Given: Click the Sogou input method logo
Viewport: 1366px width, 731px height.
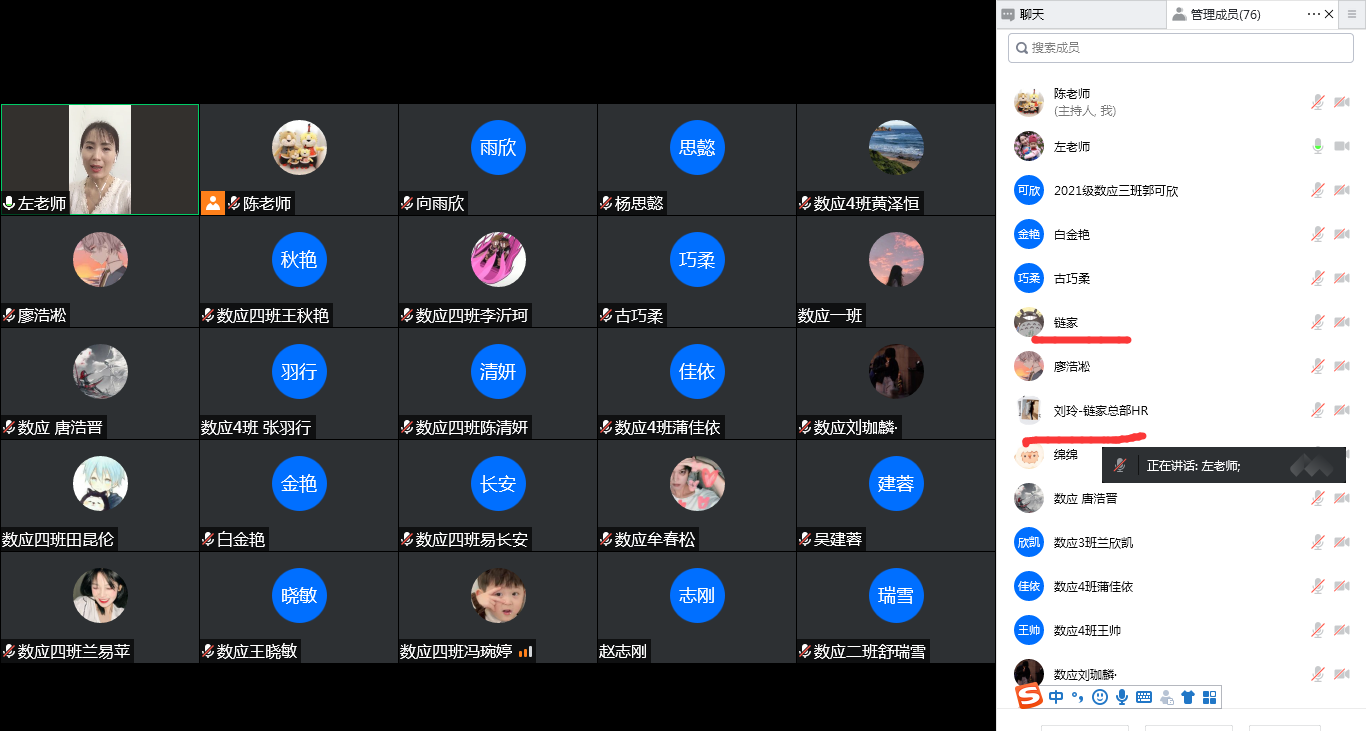Looking at the screenshot, I should (1029, 697).
